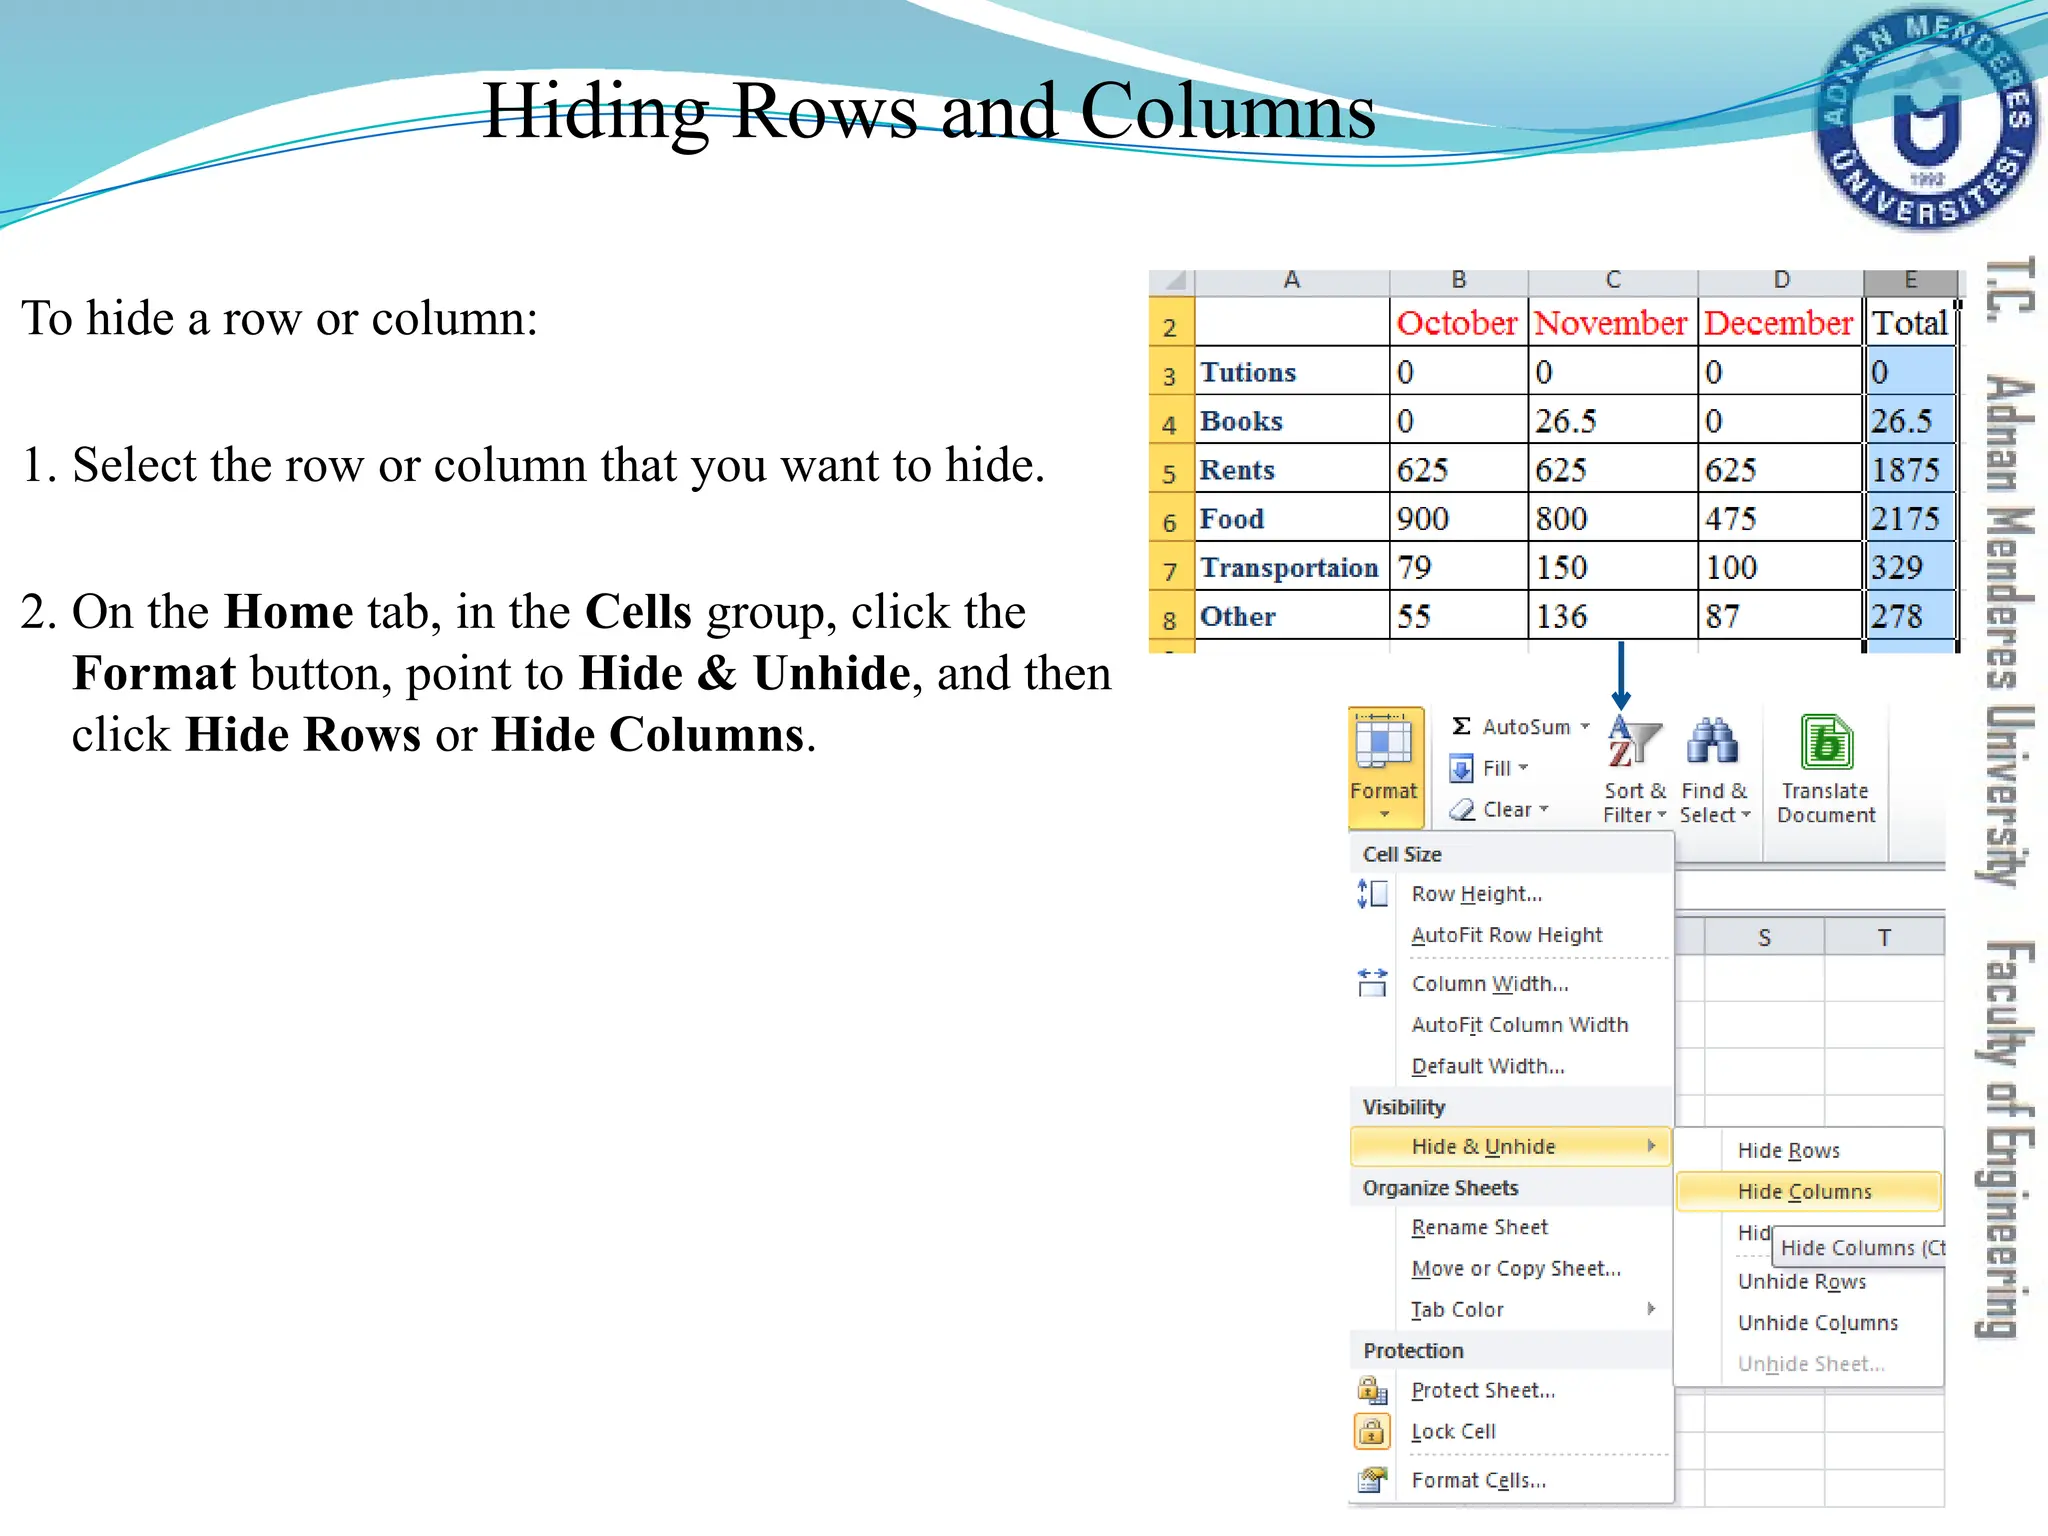This screenshot has height=1536, width=2048.
Task: Click the Lock Cell padlock icon
Action: coord(1372,1431)
